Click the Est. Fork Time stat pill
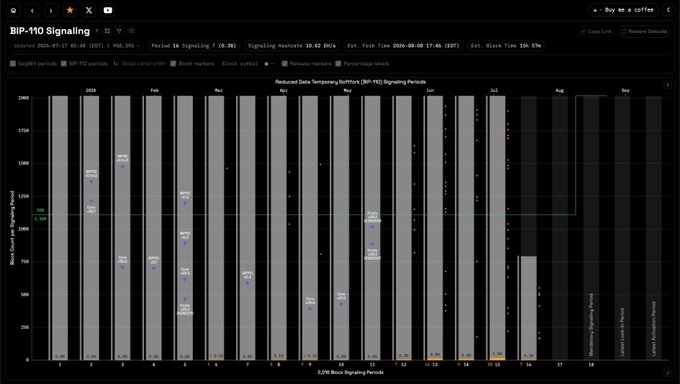 click(x=404, y=46)
